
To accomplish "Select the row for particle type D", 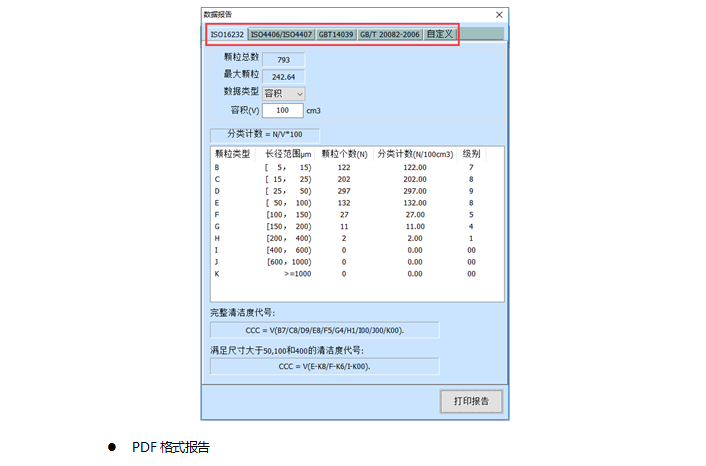I will (x=350, y=191).
